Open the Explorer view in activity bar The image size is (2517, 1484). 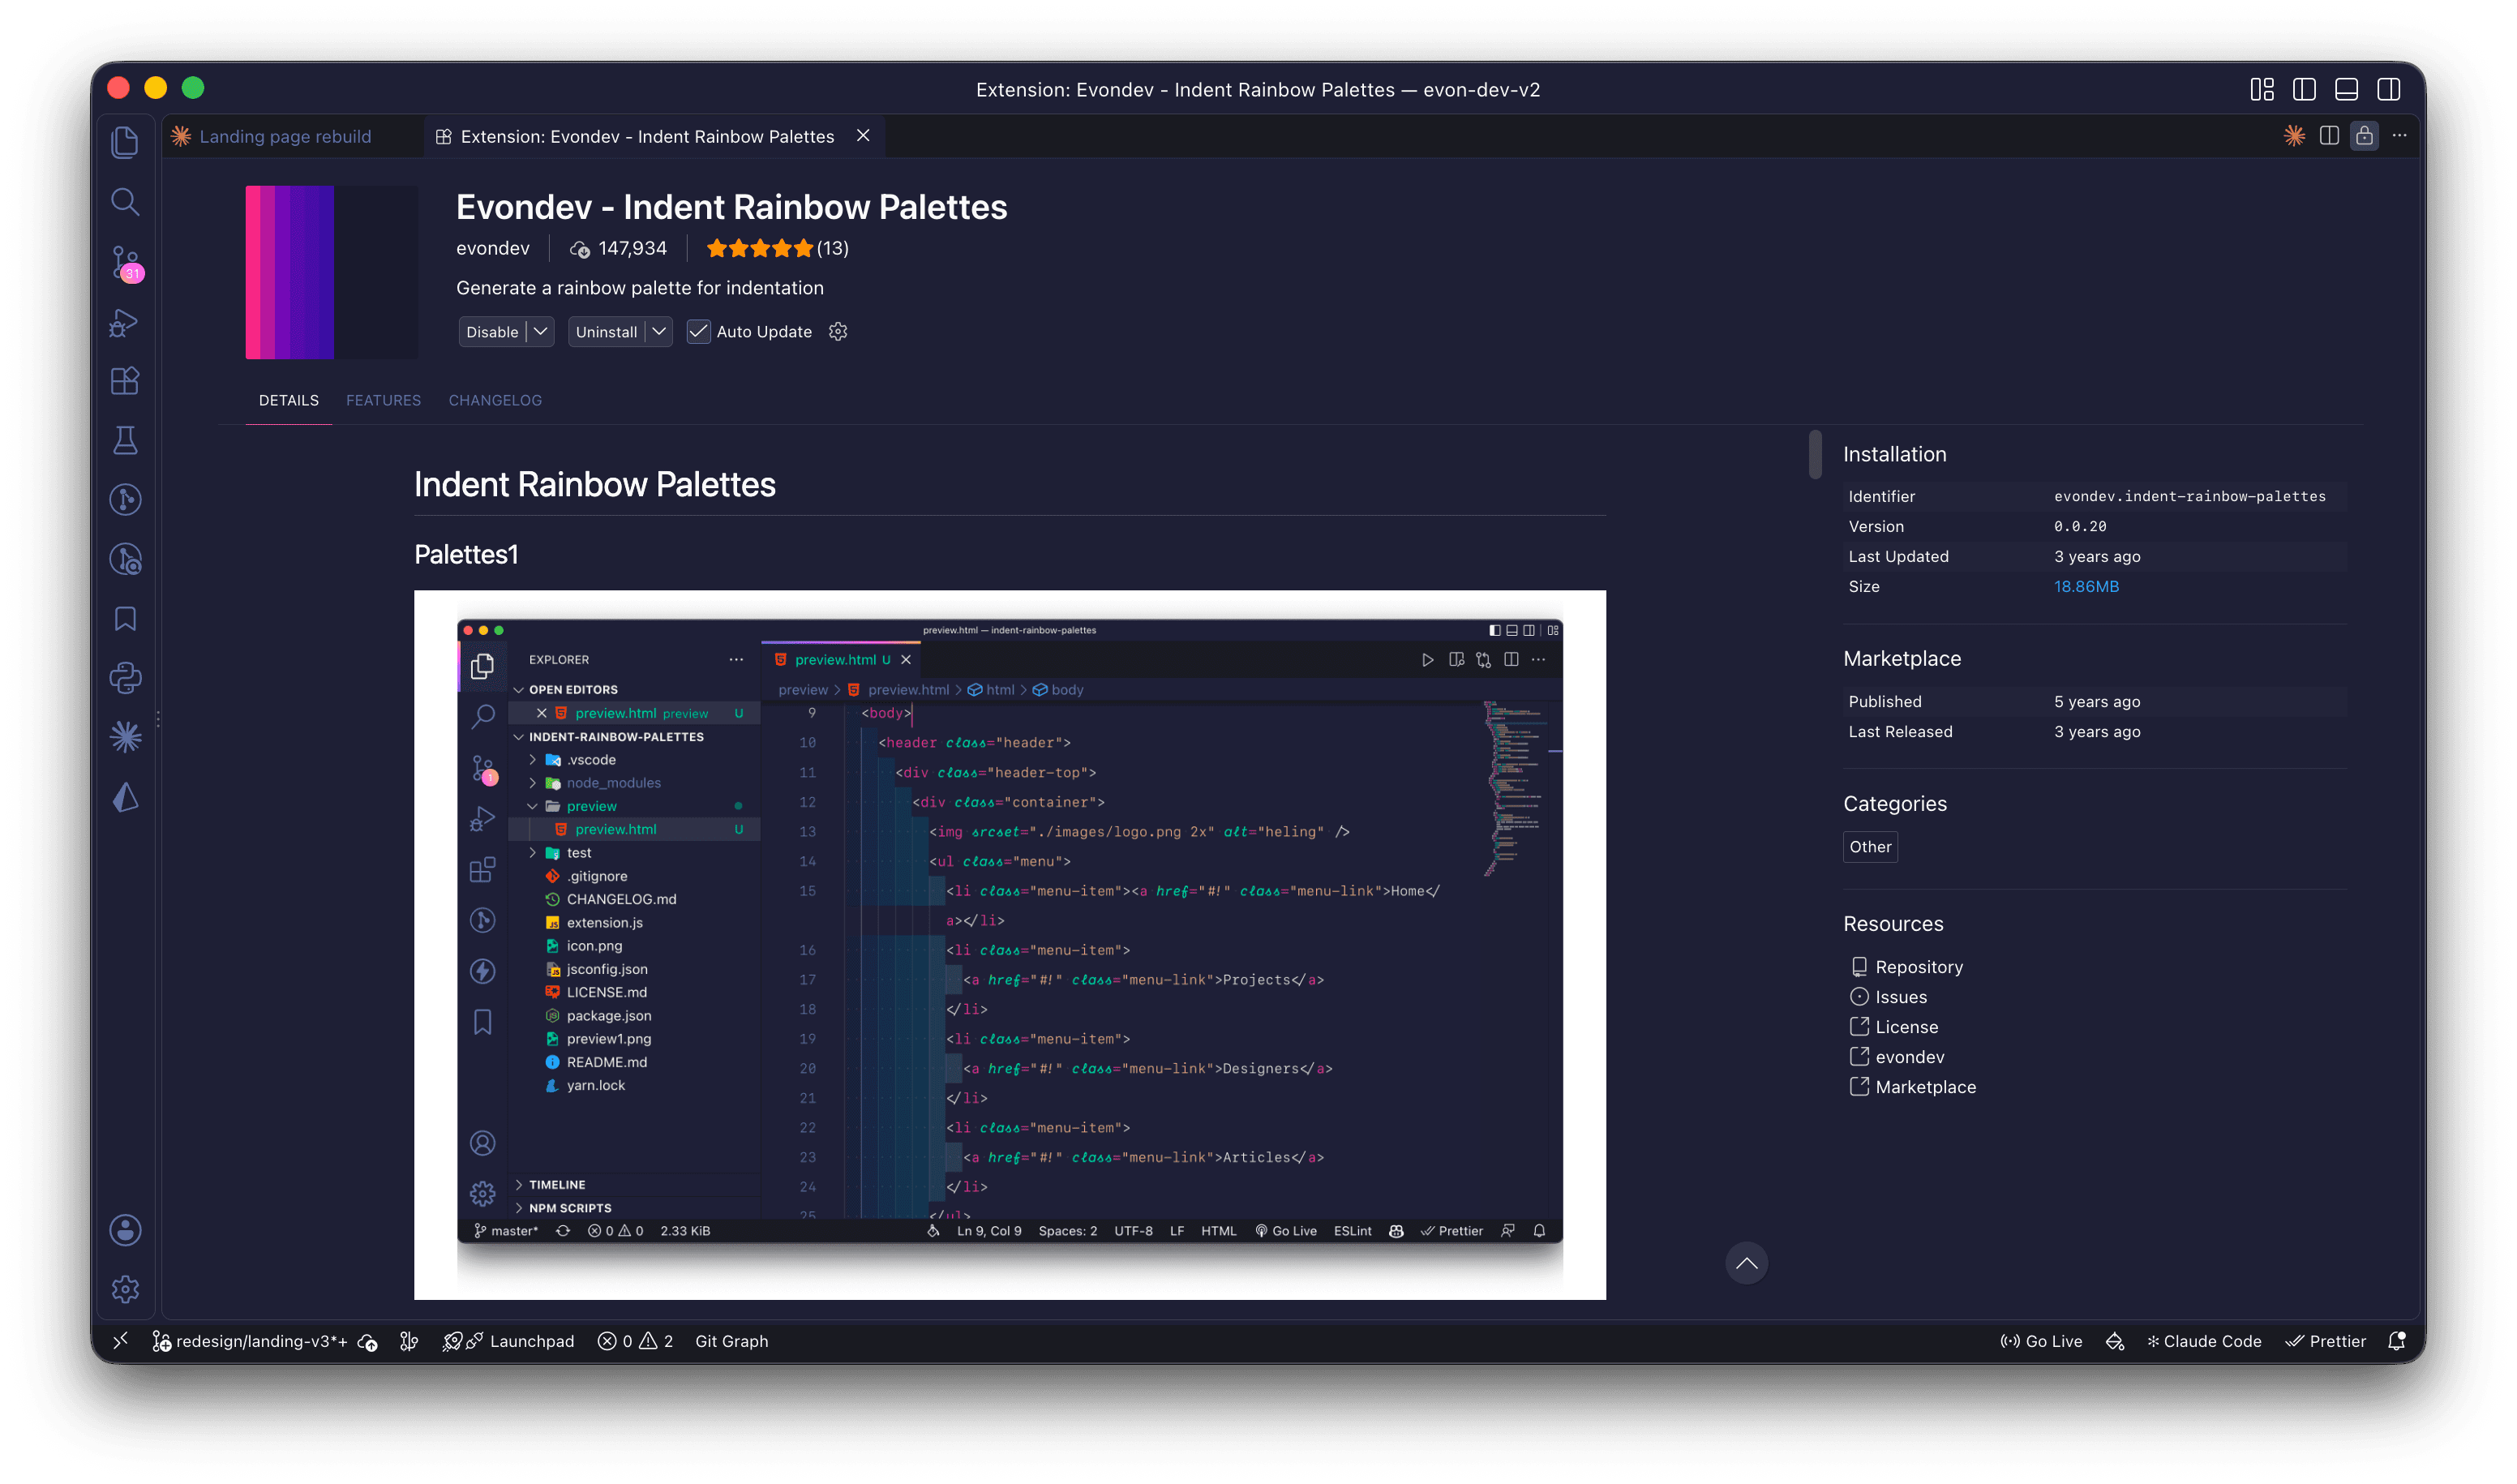(x=125, y=142)
